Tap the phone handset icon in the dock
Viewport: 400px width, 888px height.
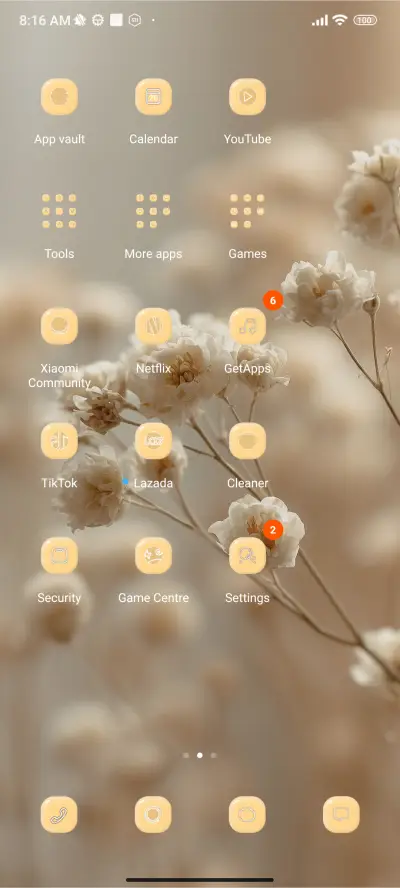click(59, 814)
